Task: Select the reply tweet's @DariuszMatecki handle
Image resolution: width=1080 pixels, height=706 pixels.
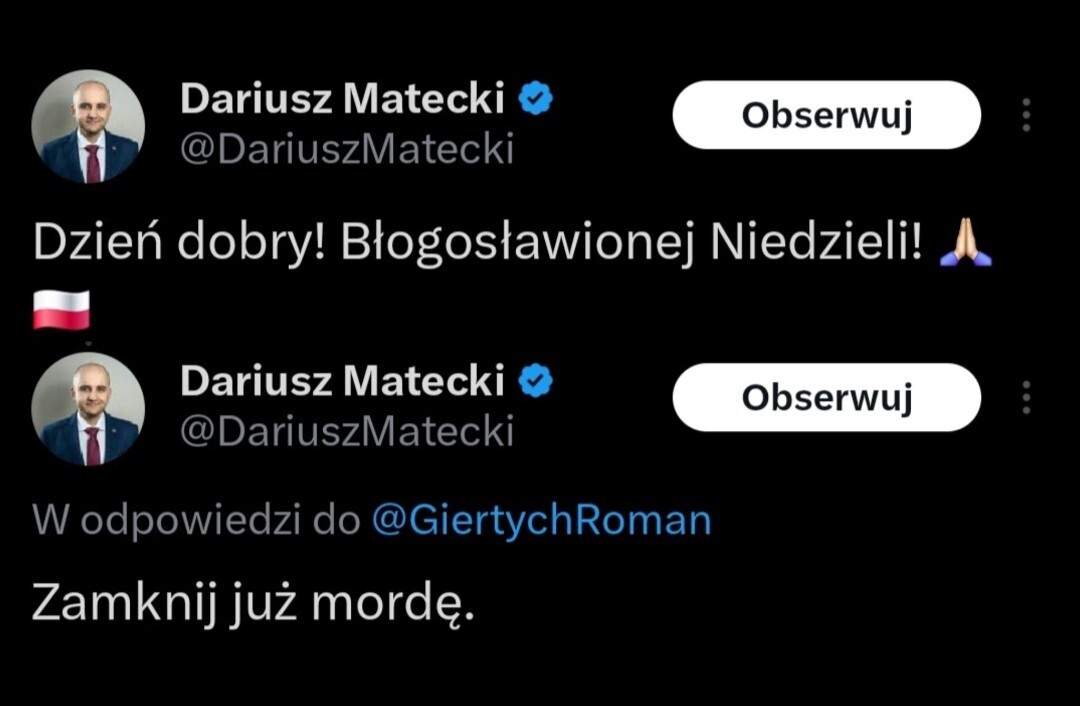Action: pos(346,431)
